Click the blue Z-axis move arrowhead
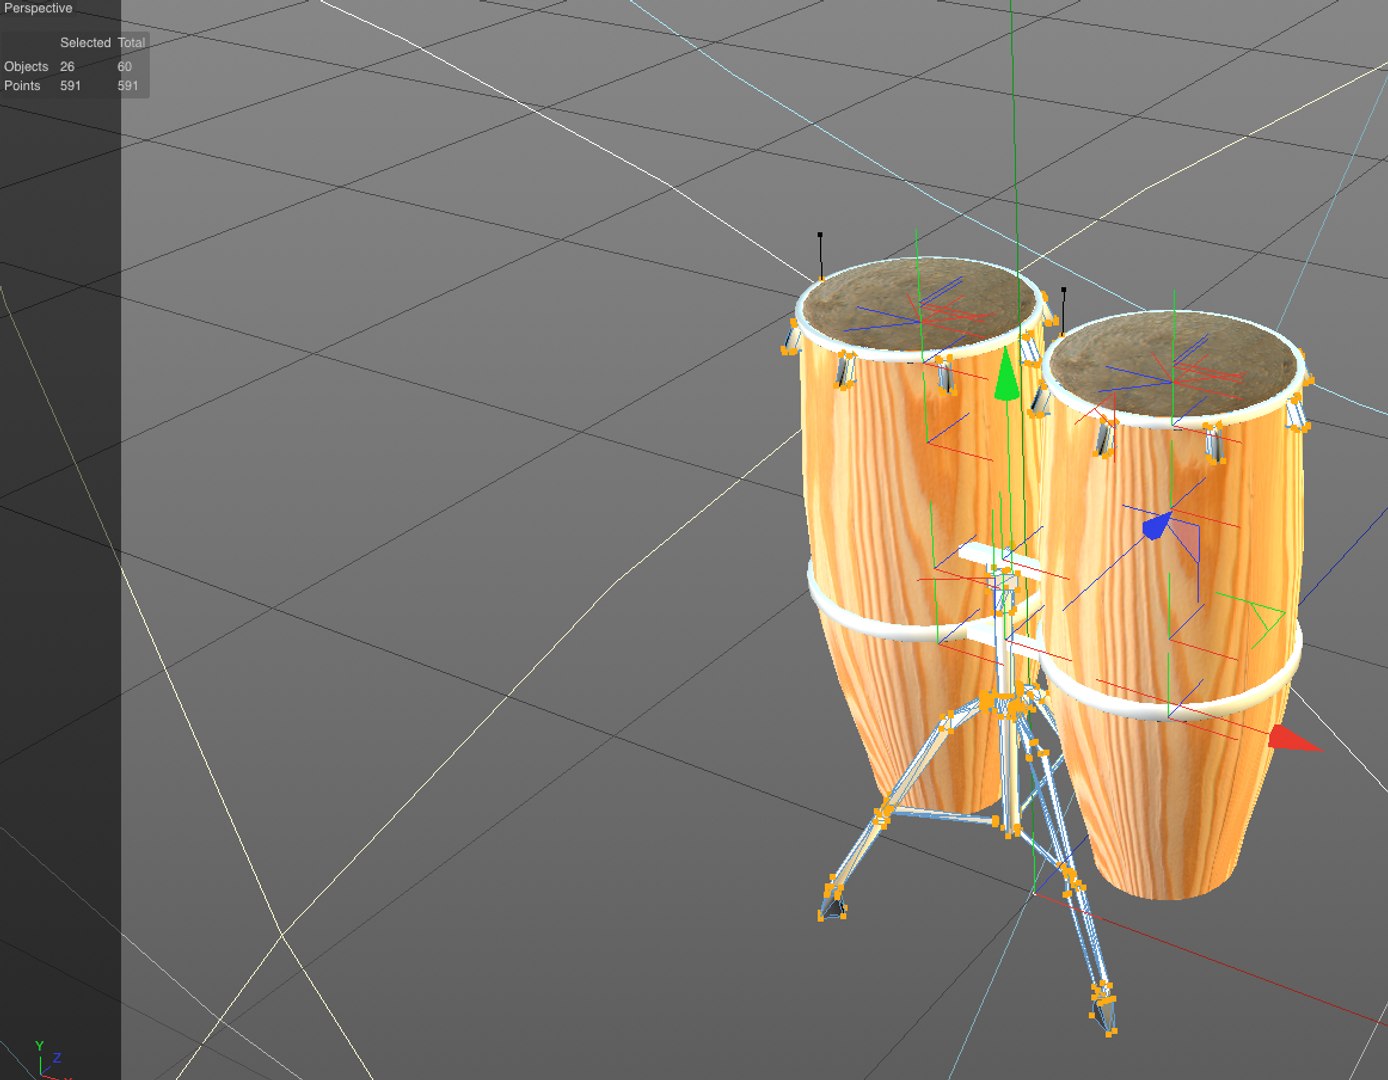Viewport: 1388px width, 1080px height. click(x=1157, y=525)
